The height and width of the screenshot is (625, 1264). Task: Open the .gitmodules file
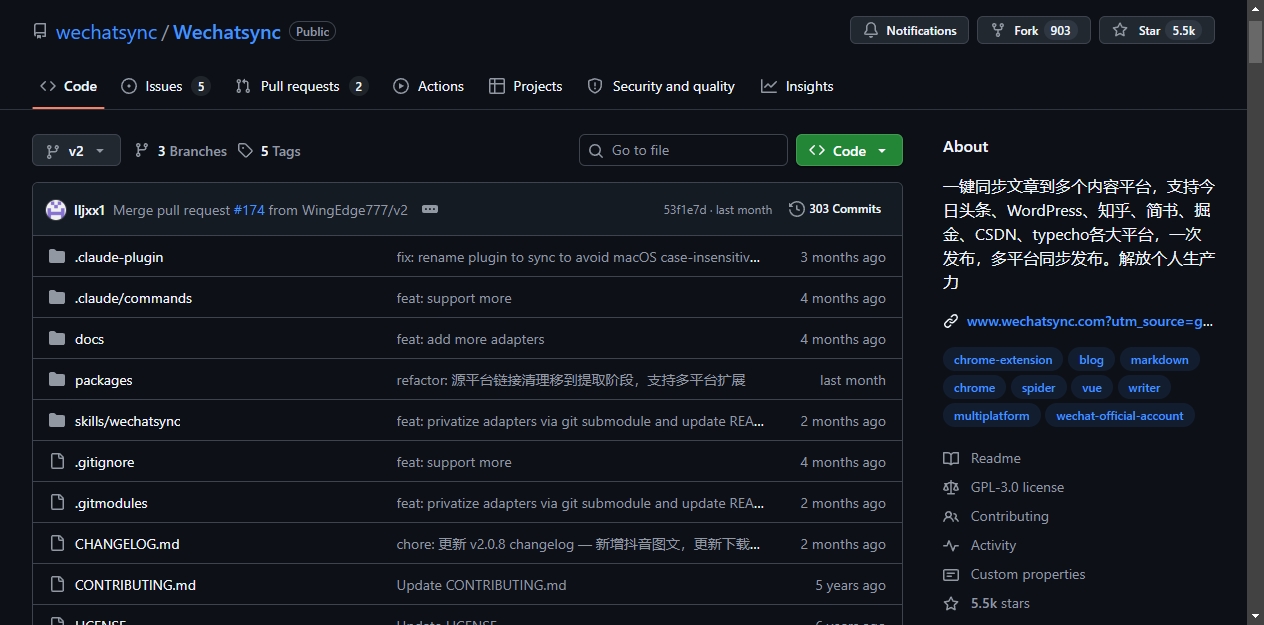pyautogui.click(x=111, y=503)
